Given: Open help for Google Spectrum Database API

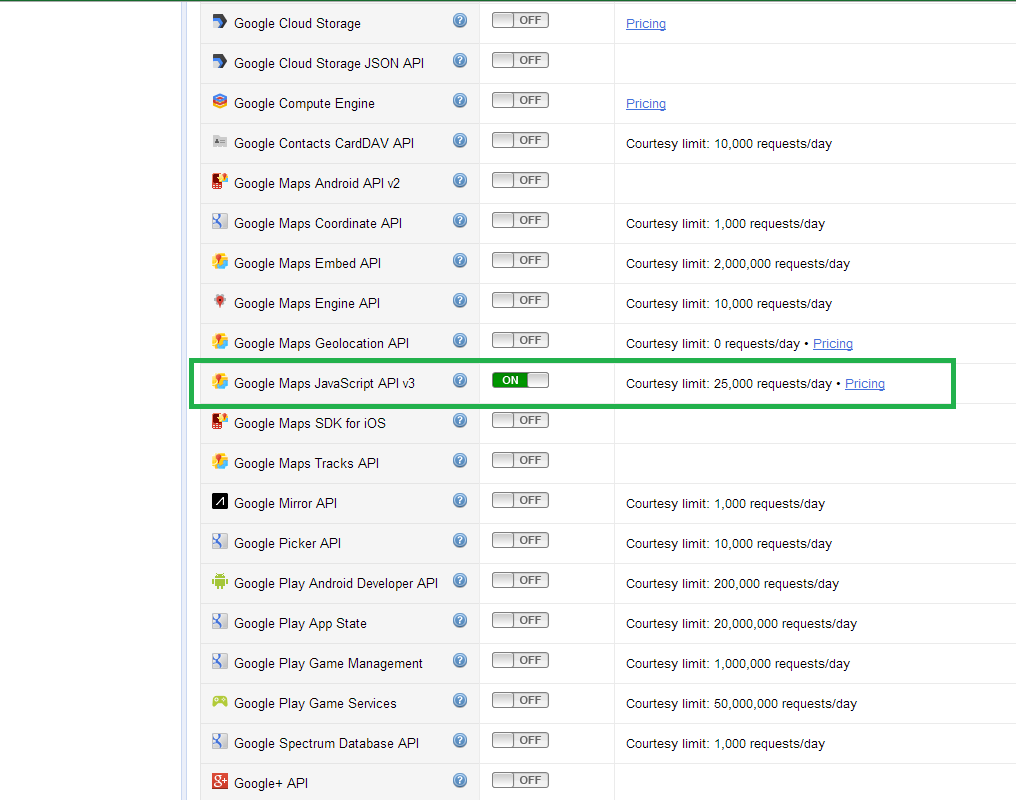Looking at the screenshot, I should [x=460, y=740].
